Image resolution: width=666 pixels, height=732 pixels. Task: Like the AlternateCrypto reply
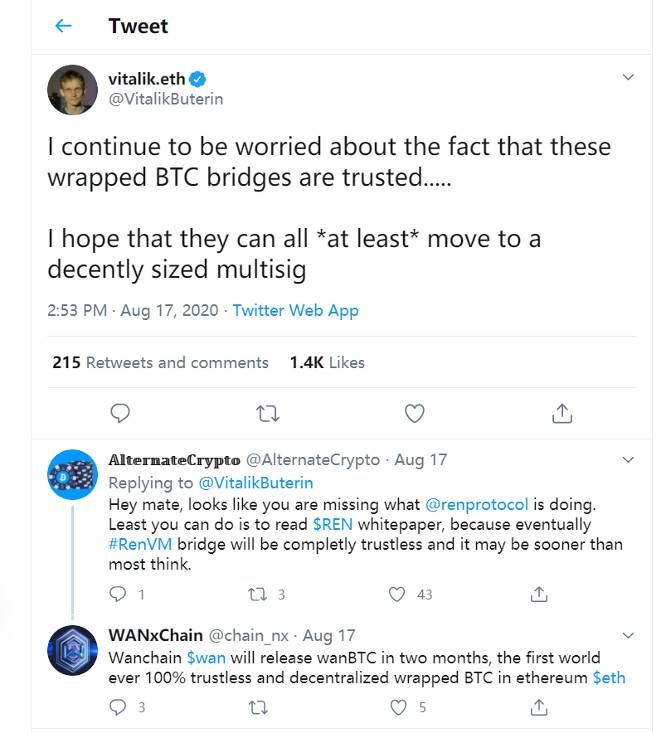(398, 594)
